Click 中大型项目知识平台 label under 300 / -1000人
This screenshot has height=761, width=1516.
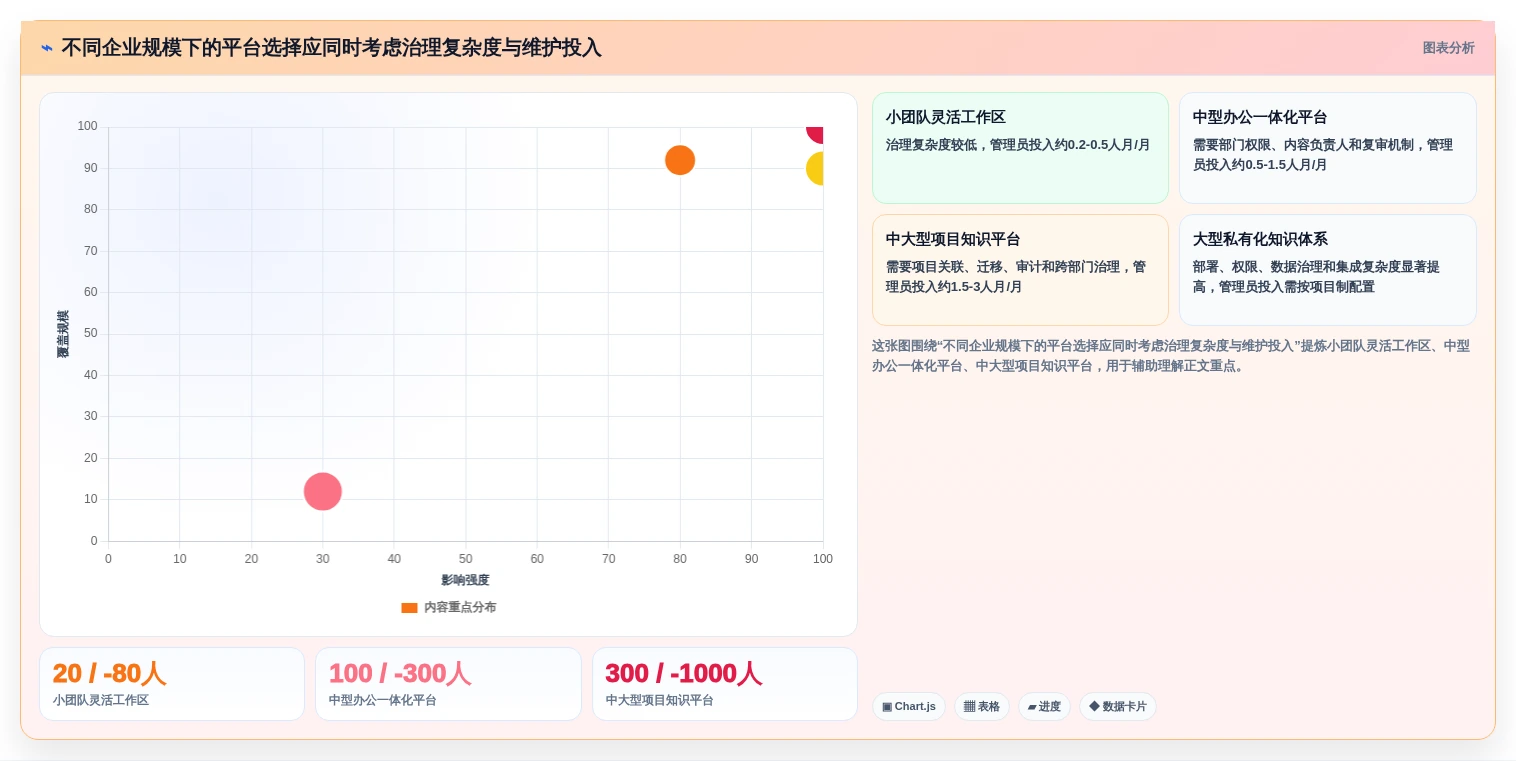tap(659, 700)
